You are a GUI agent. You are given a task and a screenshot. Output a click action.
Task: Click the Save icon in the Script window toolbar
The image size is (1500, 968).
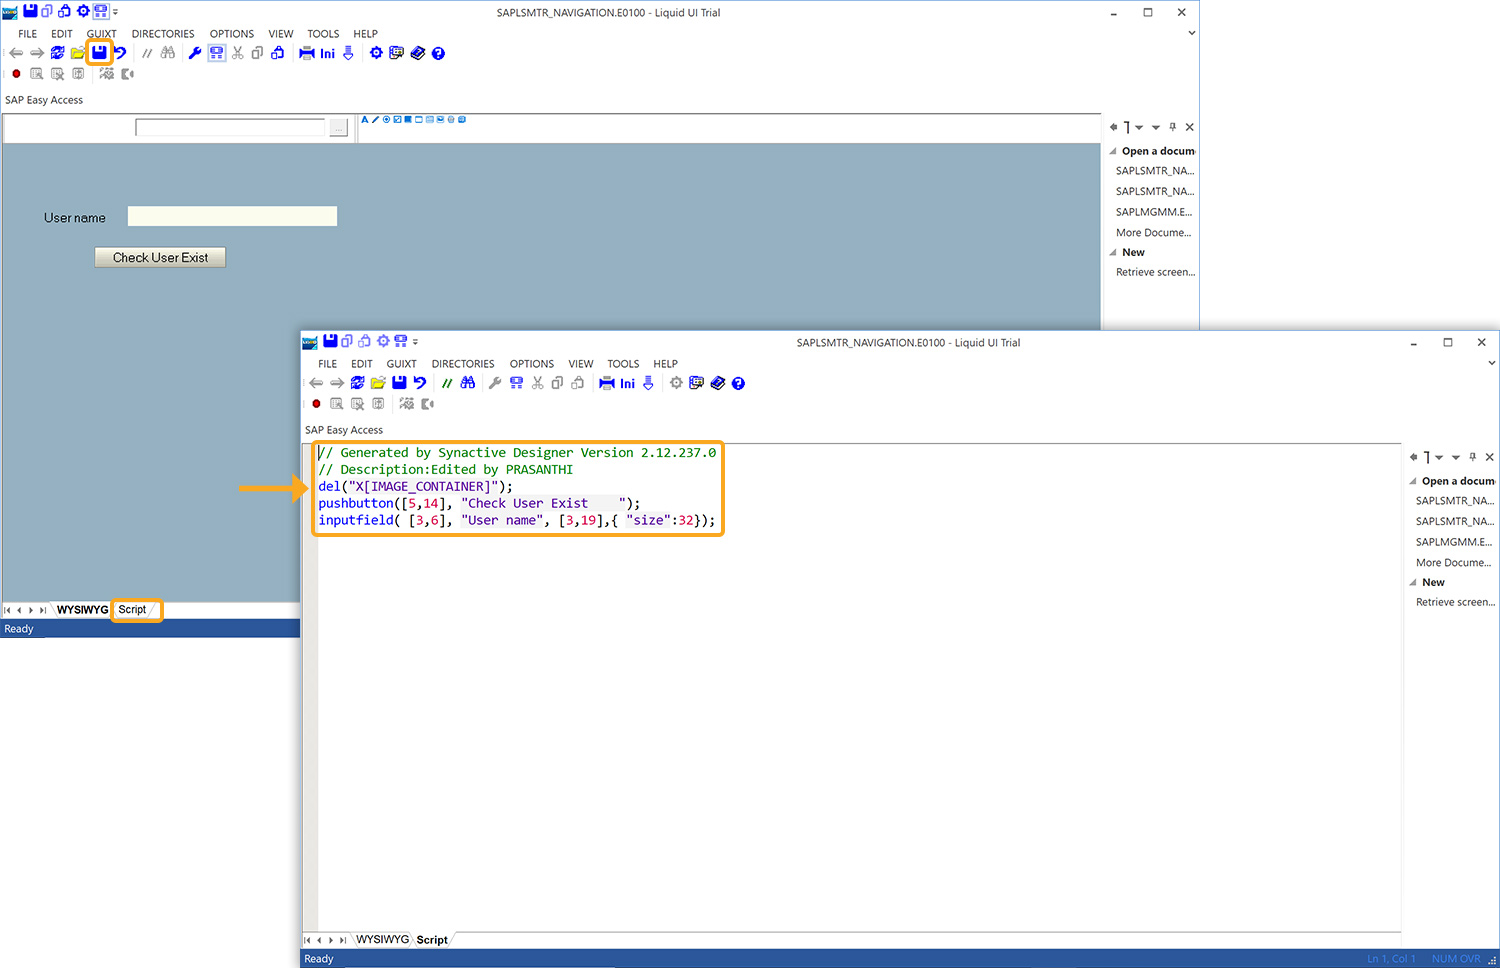coord(399,383)
